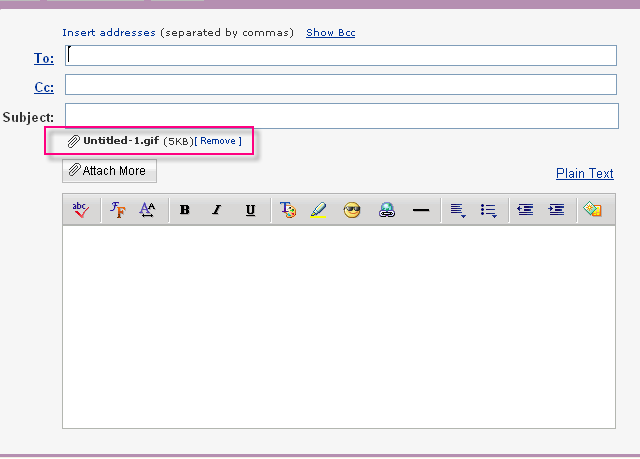640x459 pixels.
Task: Decrease the paragraph indent
Action: [x=525, y=210]
